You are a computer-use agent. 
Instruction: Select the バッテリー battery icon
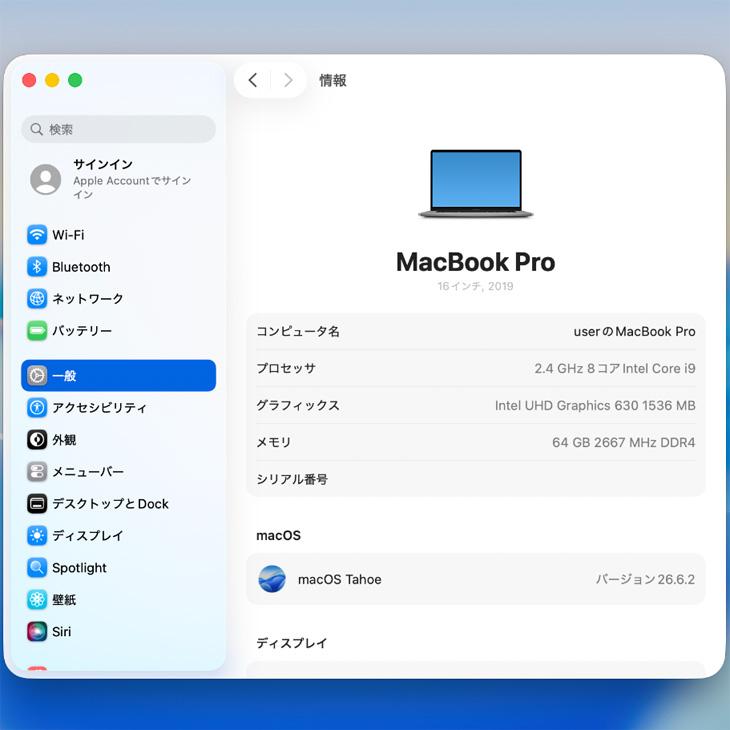coord(37,331)
